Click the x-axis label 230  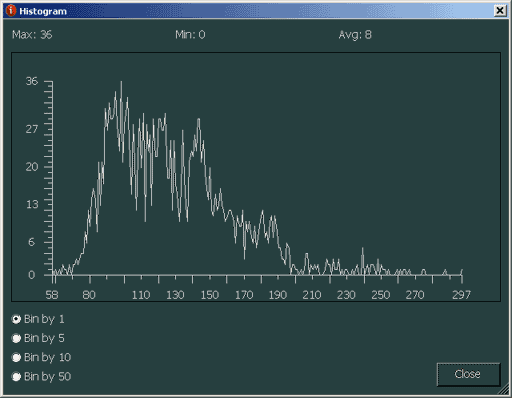point(346,295)
